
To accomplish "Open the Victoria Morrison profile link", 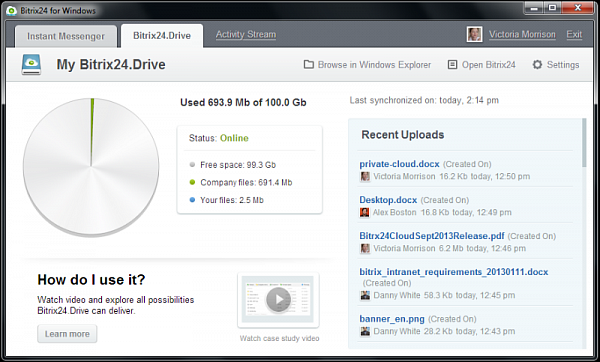I will pos(522,34).
